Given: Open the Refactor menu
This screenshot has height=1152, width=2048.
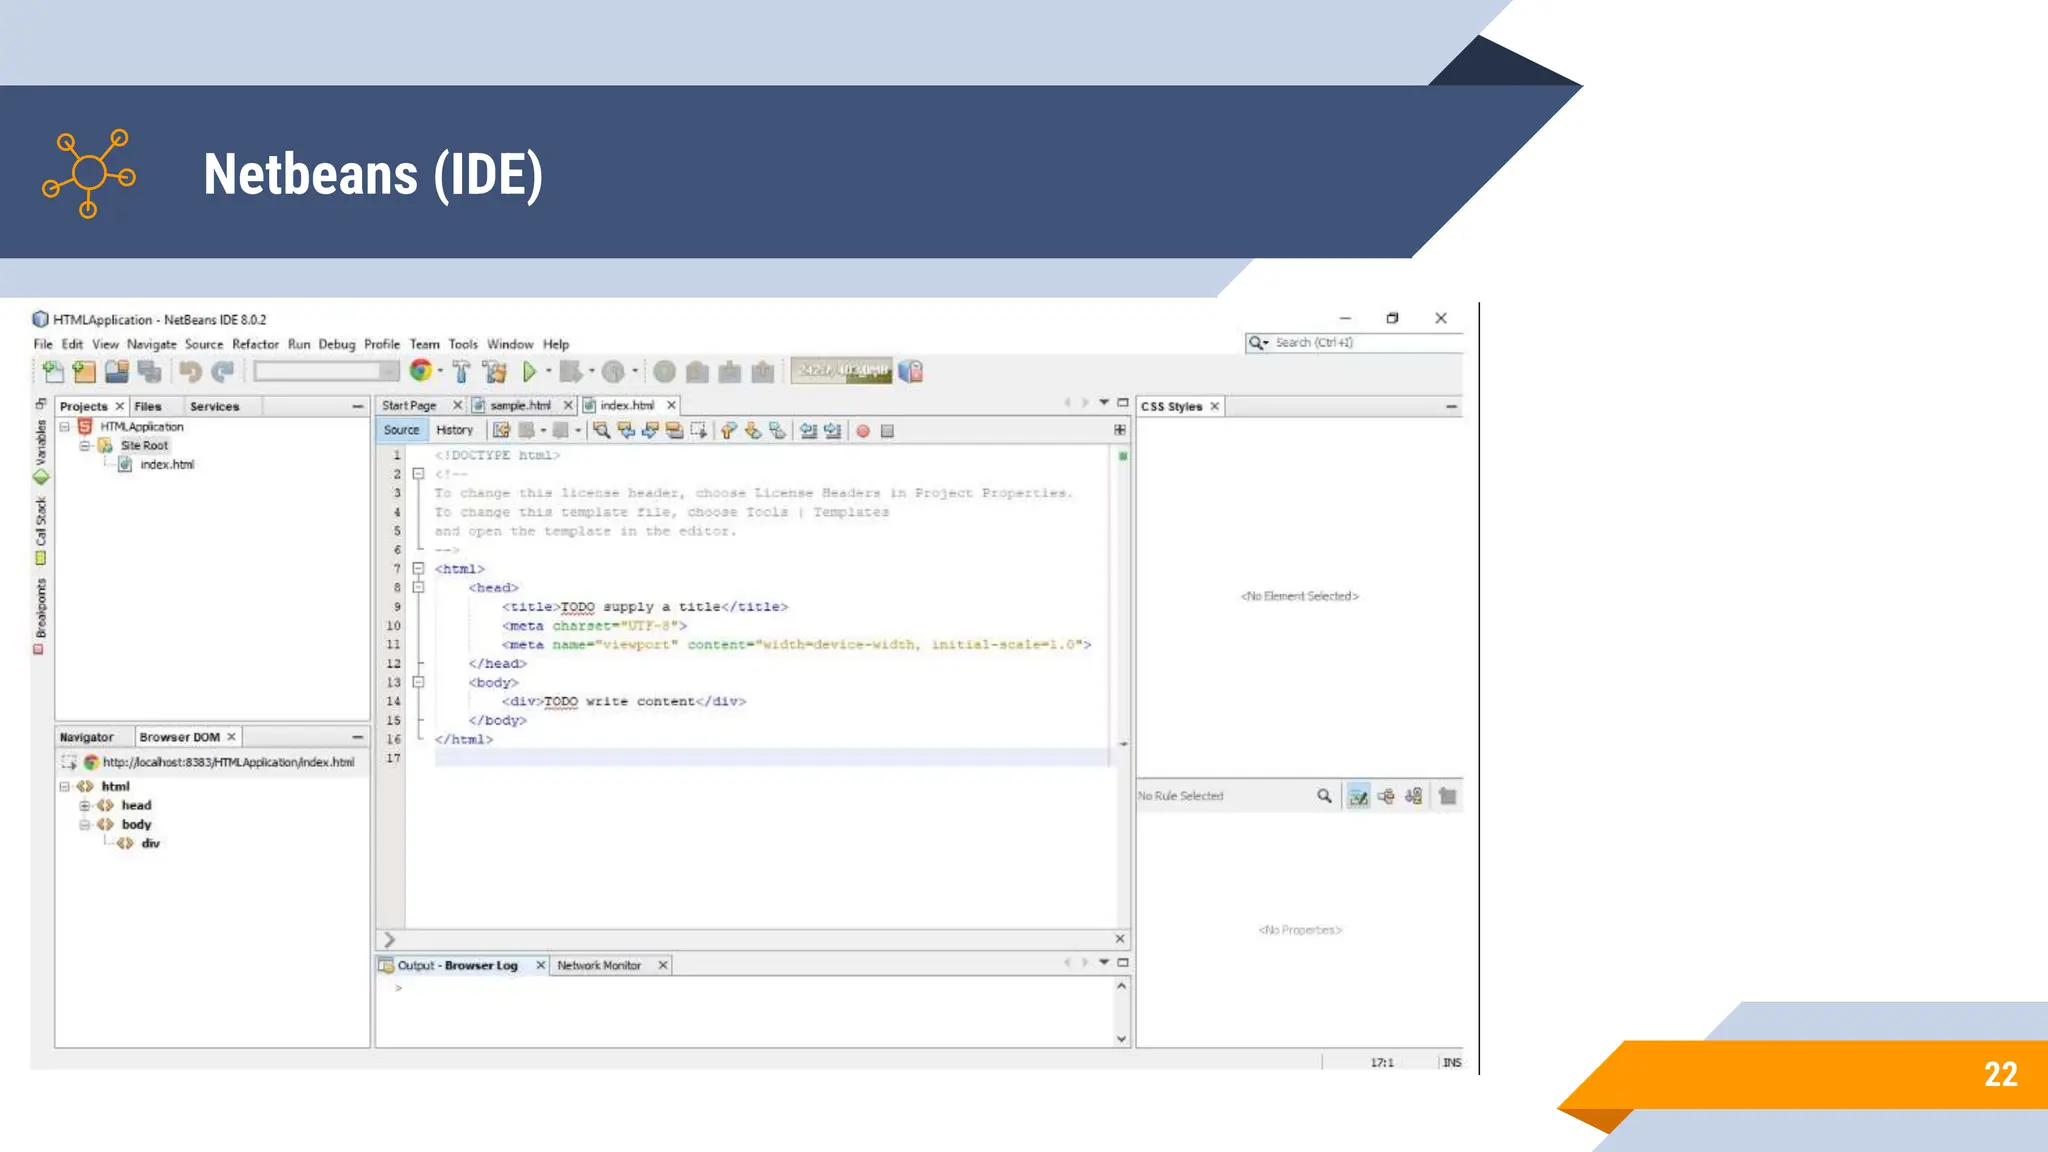Looking at the screenshot, I should [x=255, y=344].
